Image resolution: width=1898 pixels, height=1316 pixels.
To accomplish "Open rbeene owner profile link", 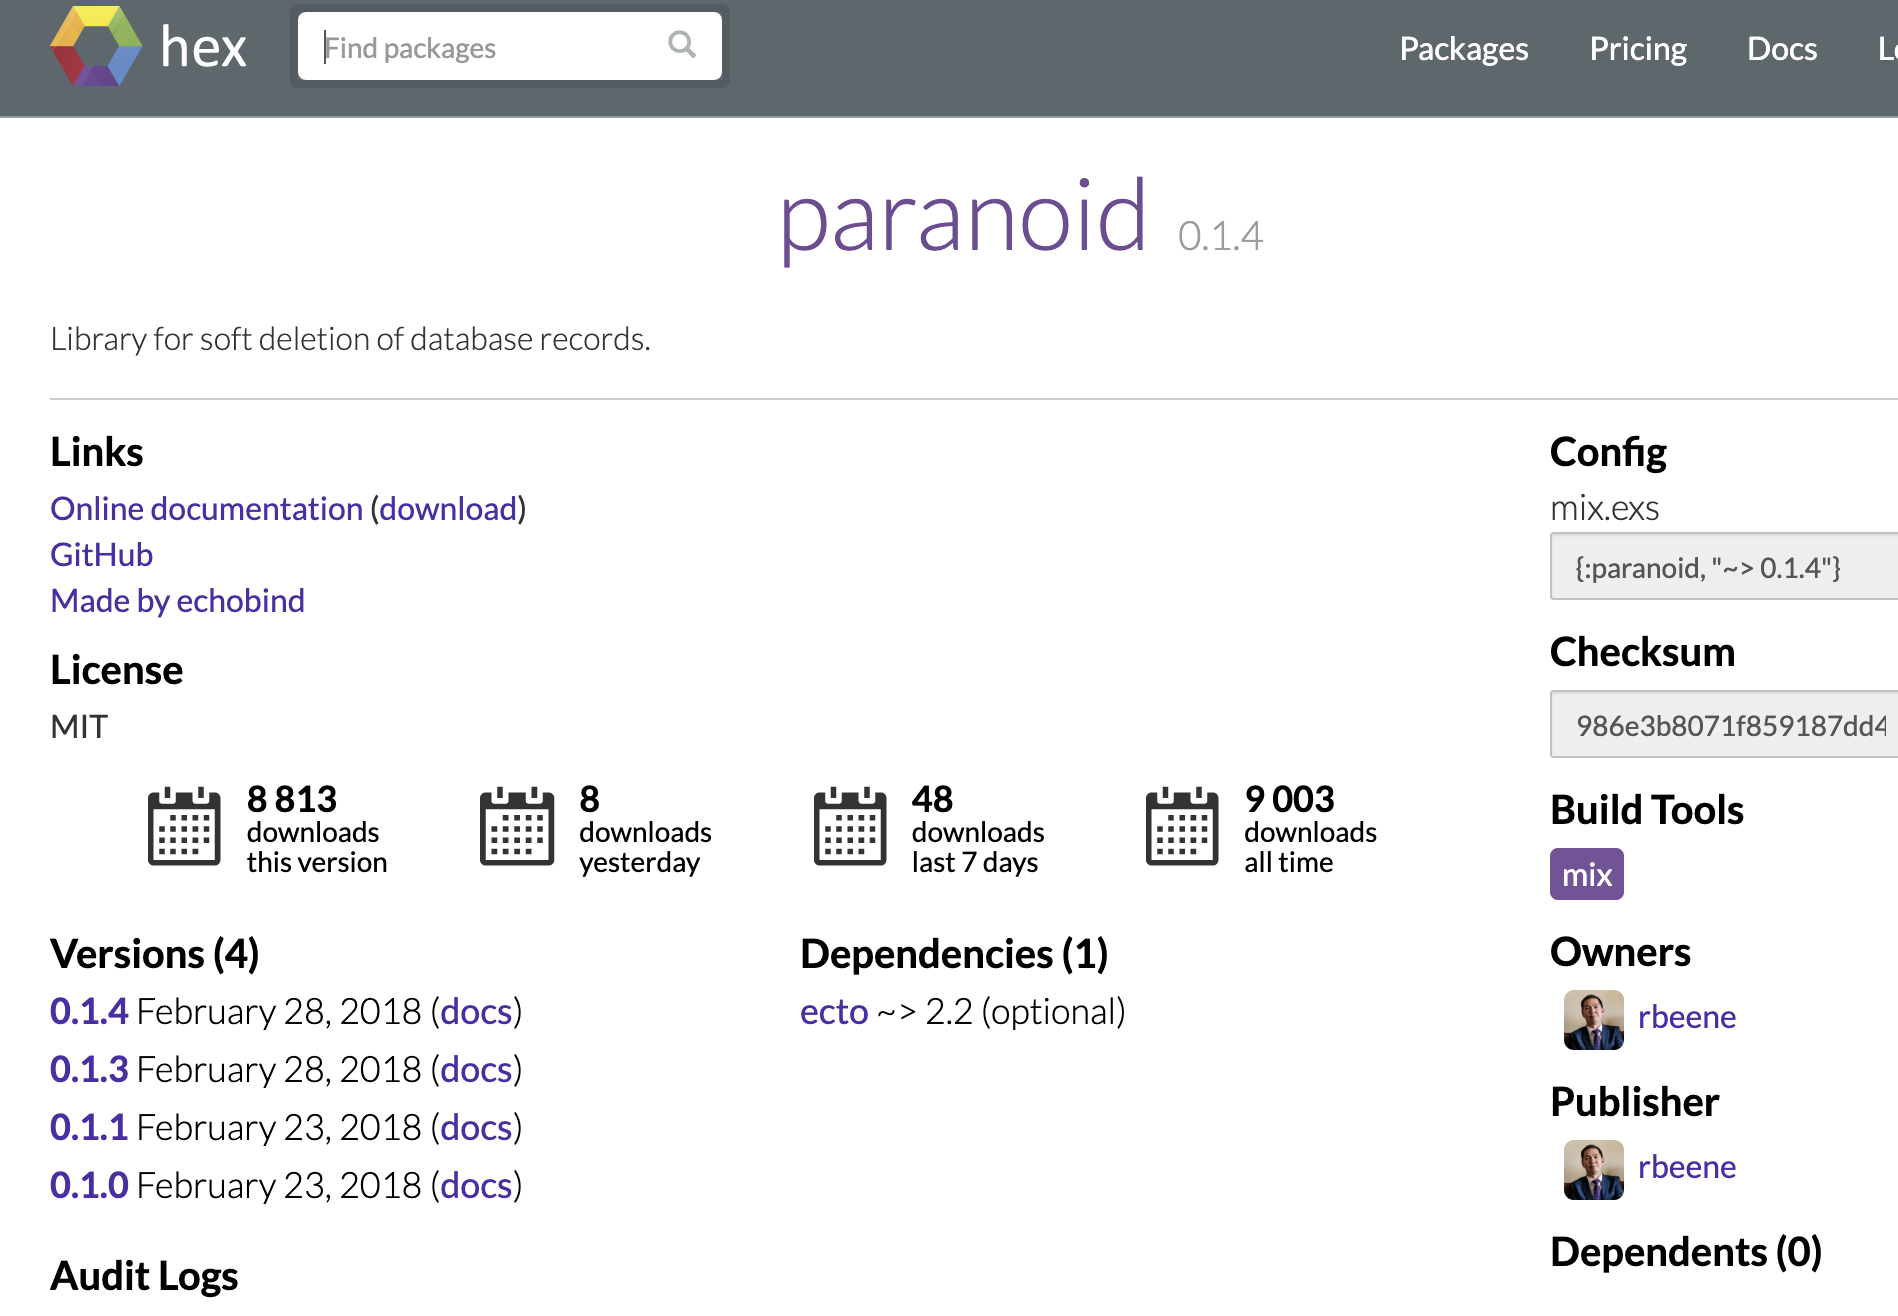I will tap(1687, 1017).
